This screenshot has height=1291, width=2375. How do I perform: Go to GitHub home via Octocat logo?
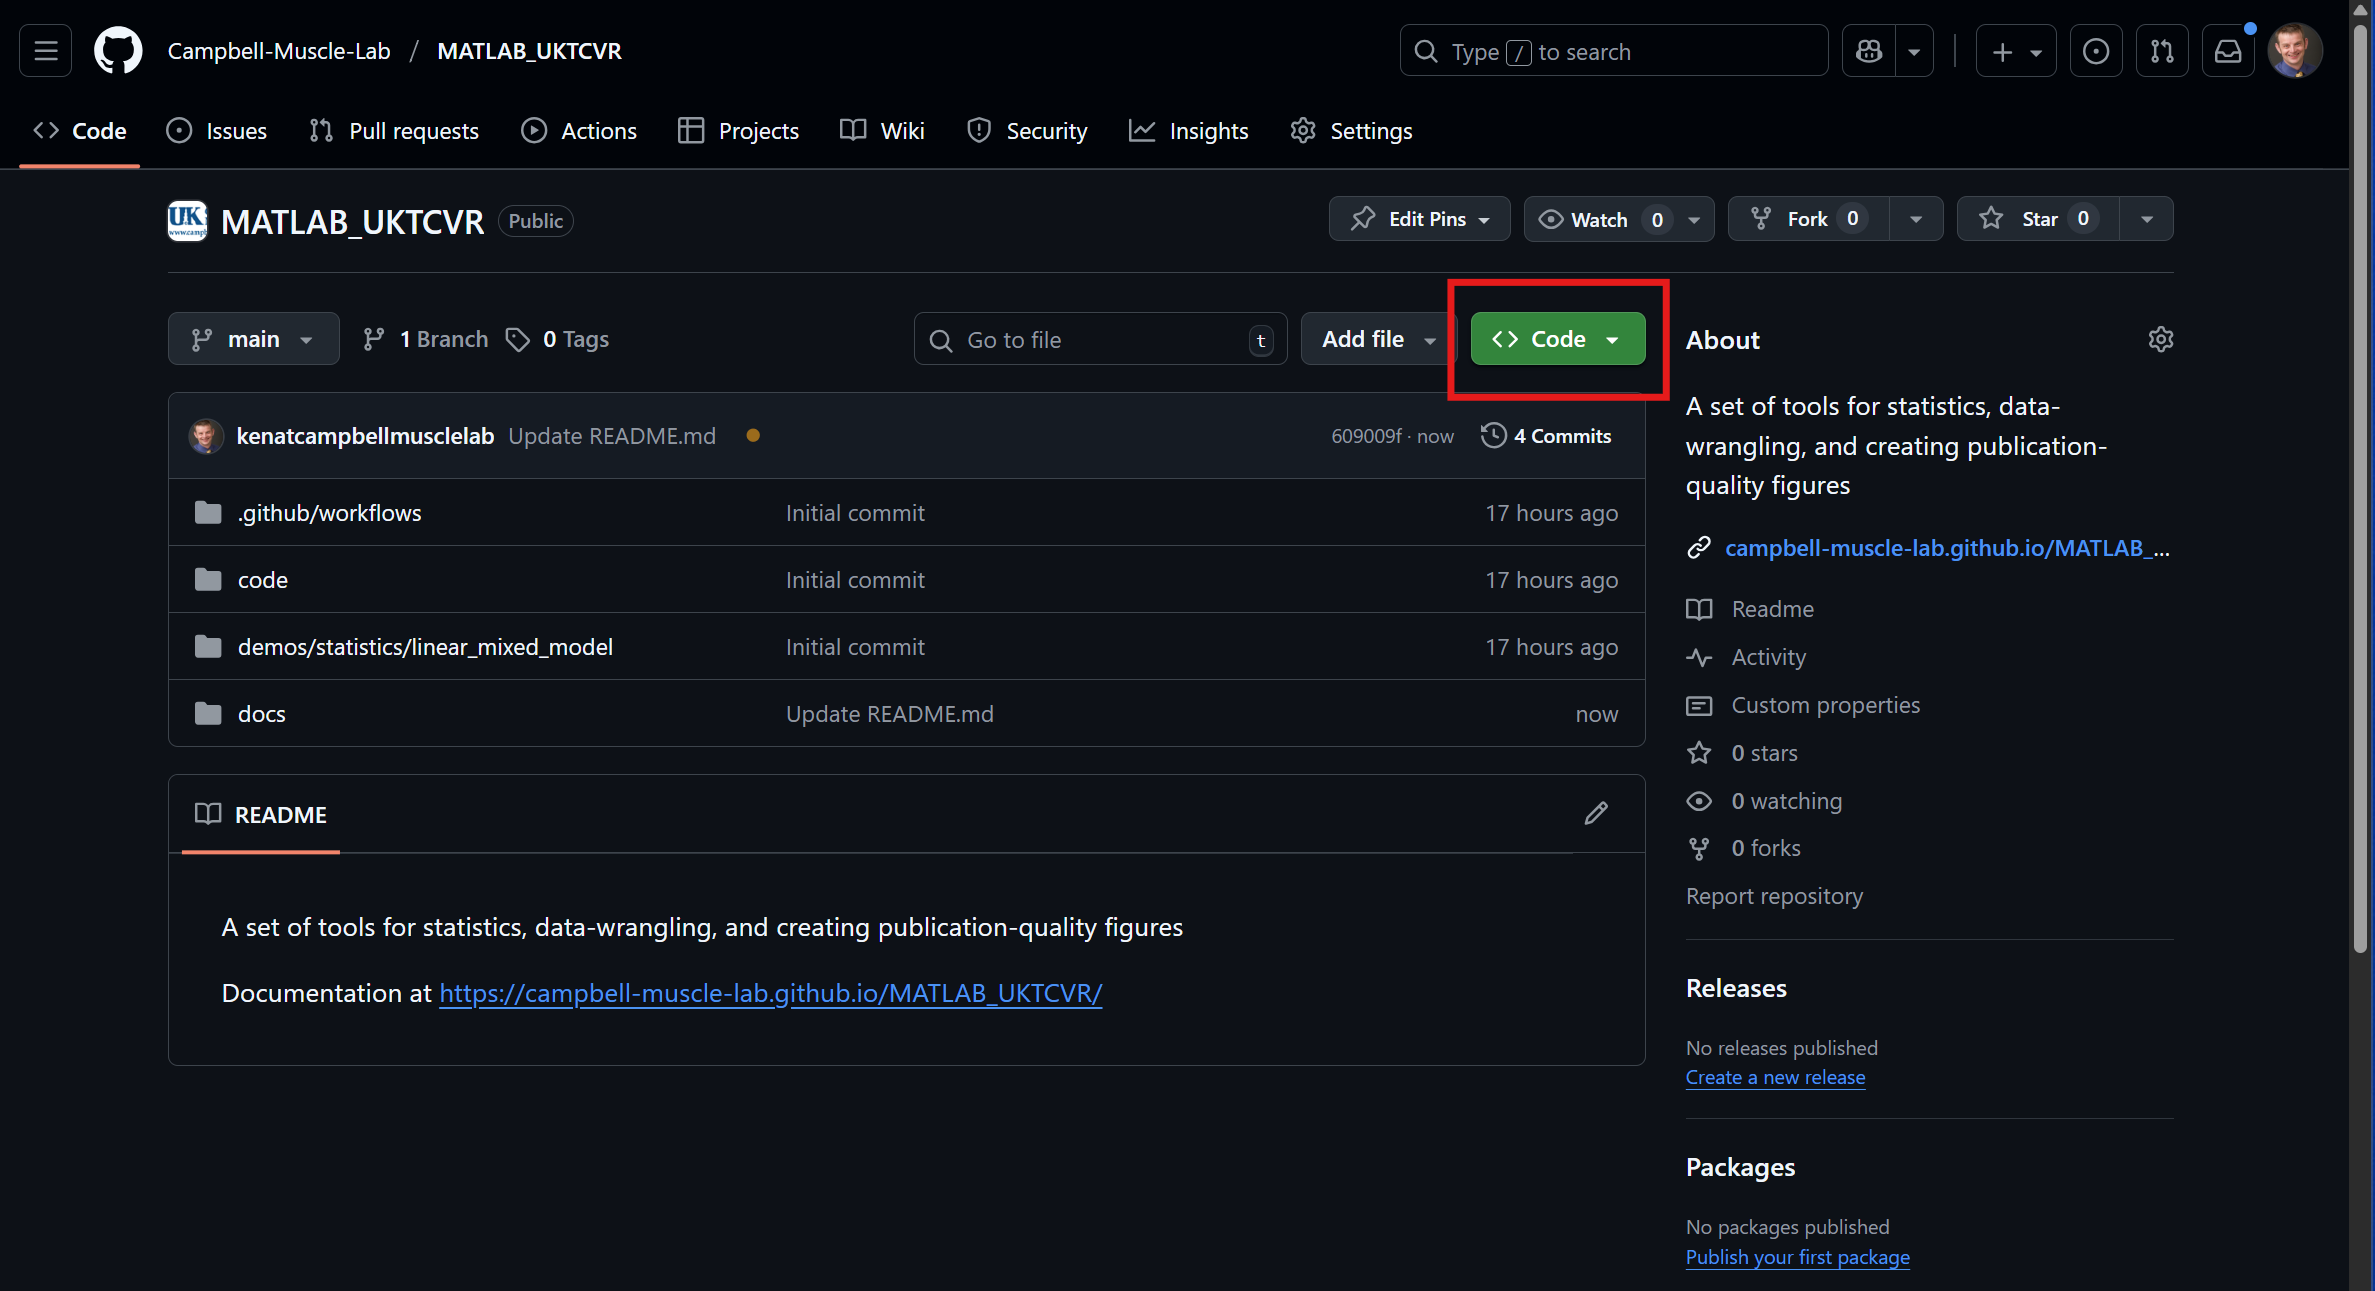click(118, 51)
